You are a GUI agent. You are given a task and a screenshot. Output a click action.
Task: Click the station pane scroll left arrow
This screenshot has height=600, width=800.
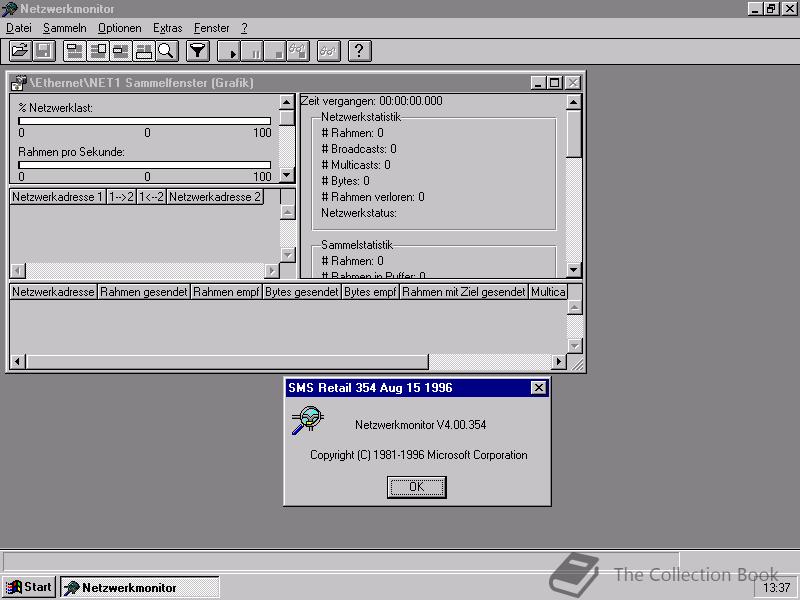17,362
